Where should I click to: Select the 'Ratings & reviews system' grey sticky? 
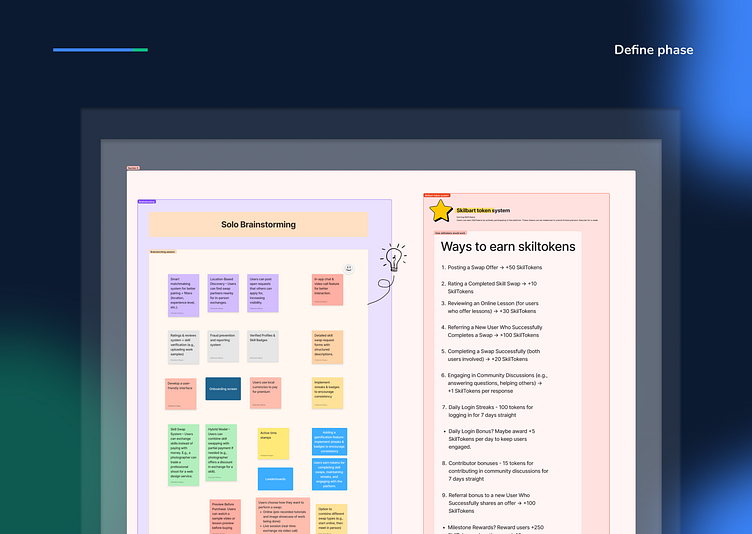[183, 347]
